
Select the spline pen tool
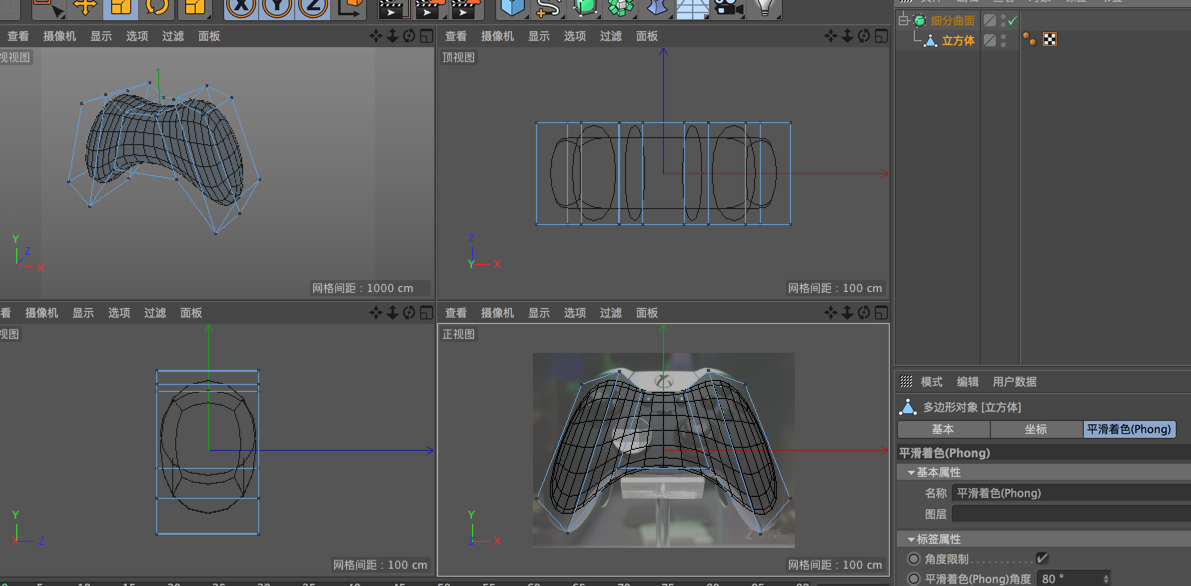[548, 7]
